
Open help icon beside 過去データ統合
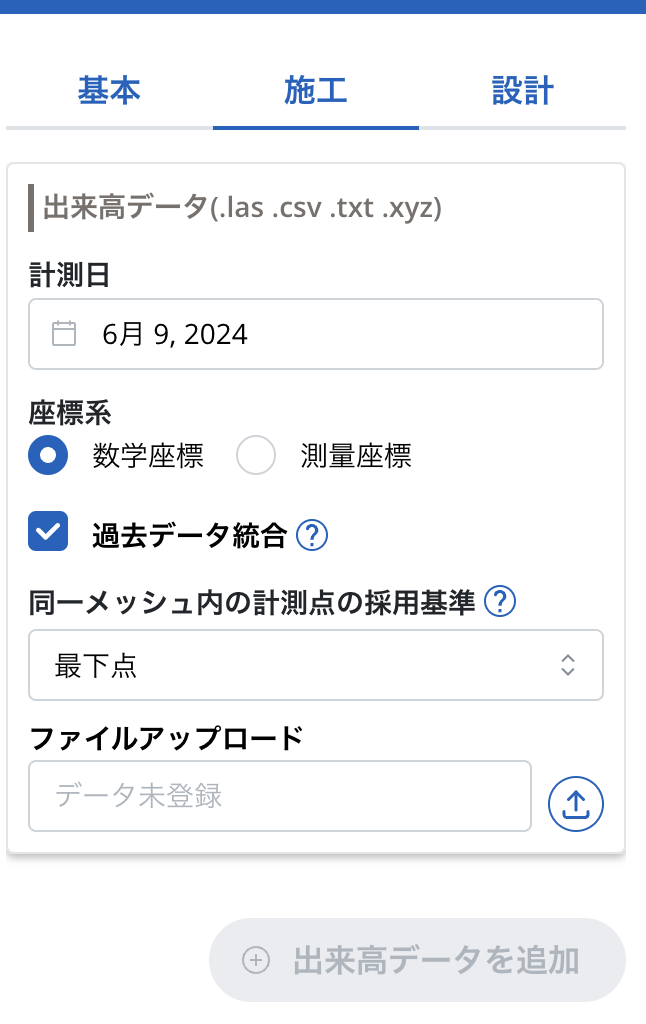(x=312, y=537)
